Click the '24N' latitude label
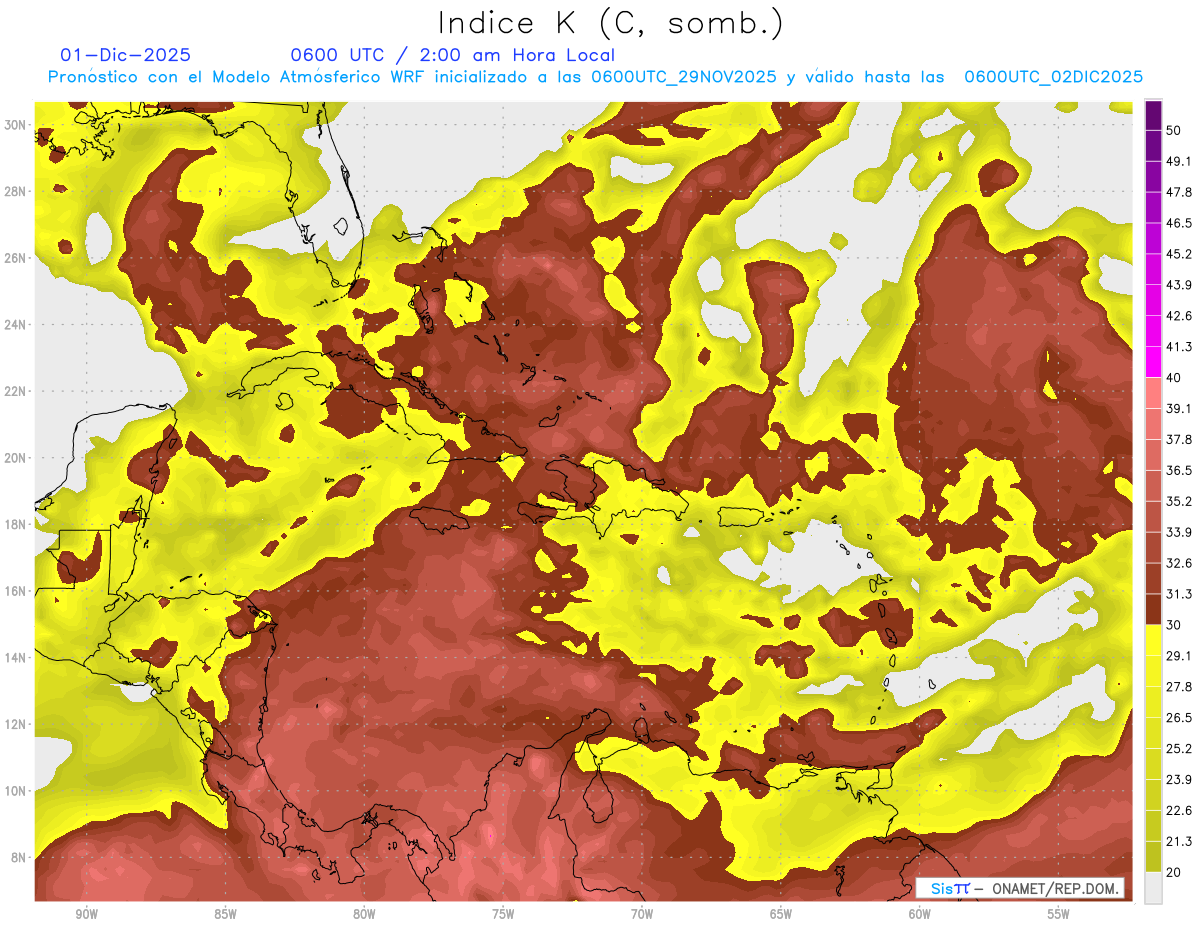The image size is (1200, 927). [17, 325]
